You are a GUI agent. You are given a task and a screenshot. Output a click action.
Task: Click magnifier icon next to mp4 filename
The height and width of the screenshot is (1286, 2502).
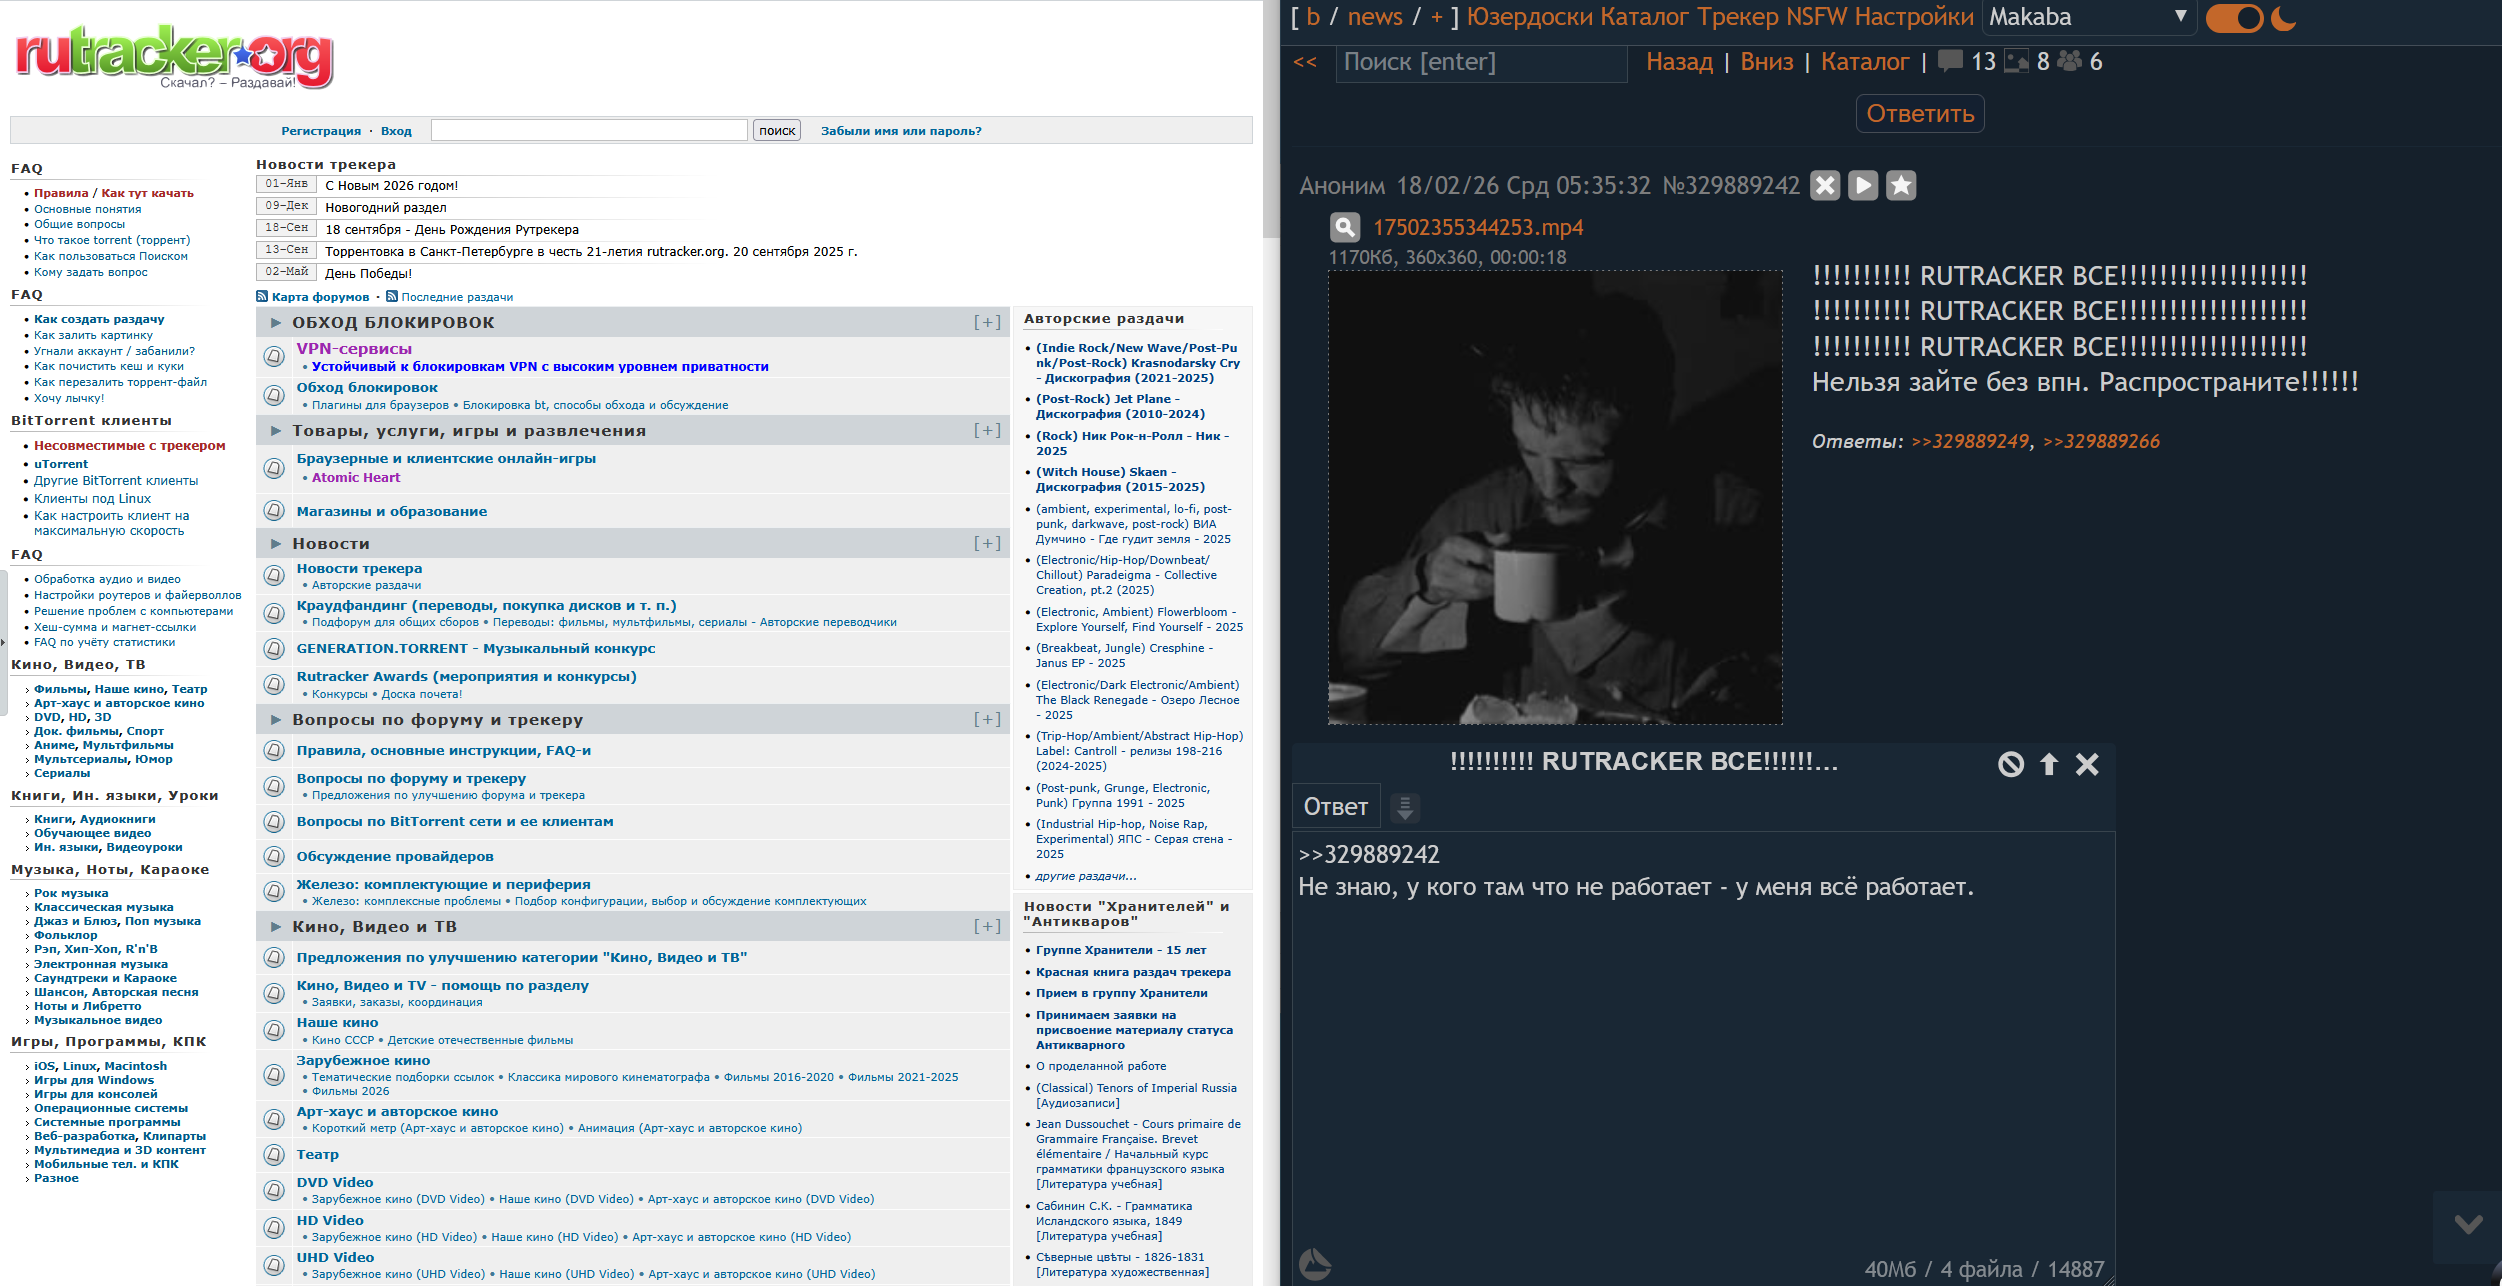[1345, 228]
